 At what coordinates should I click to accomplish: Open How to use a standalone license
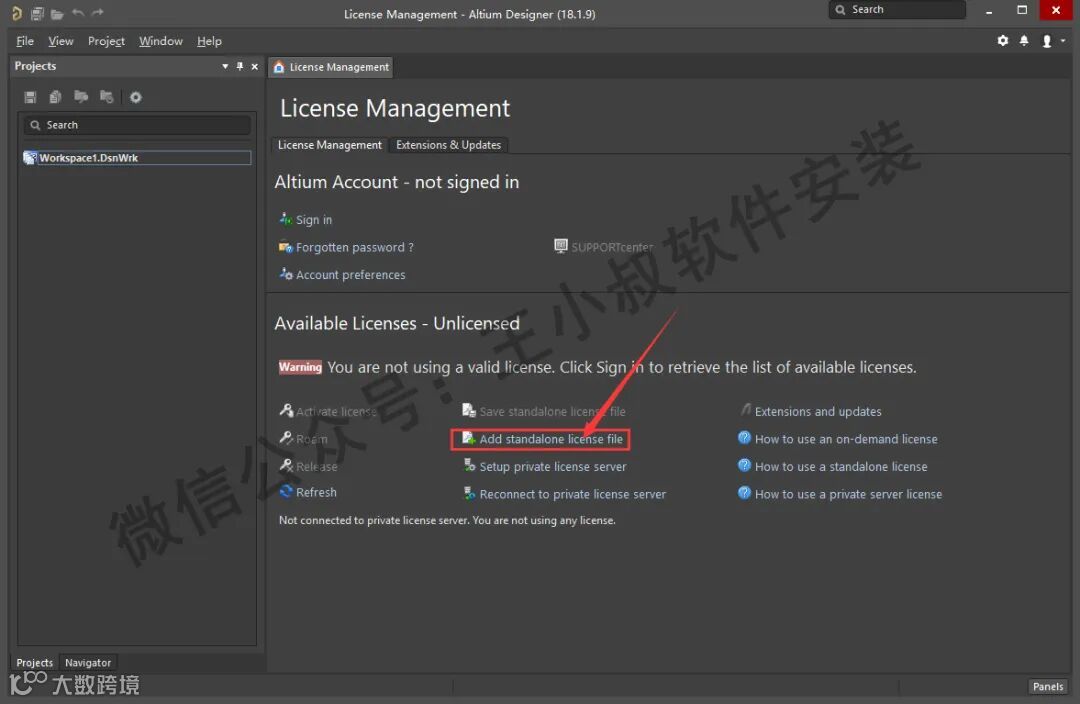841,466
